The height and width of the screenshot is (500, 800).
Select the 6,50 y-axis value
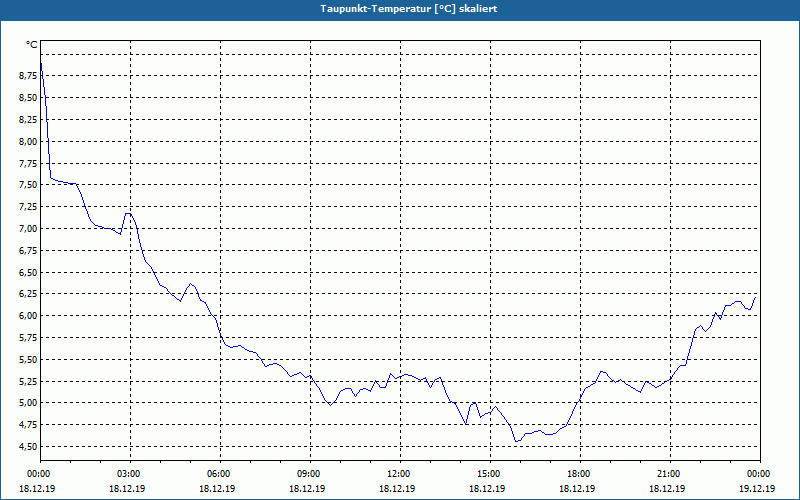(x=28, y=272)
